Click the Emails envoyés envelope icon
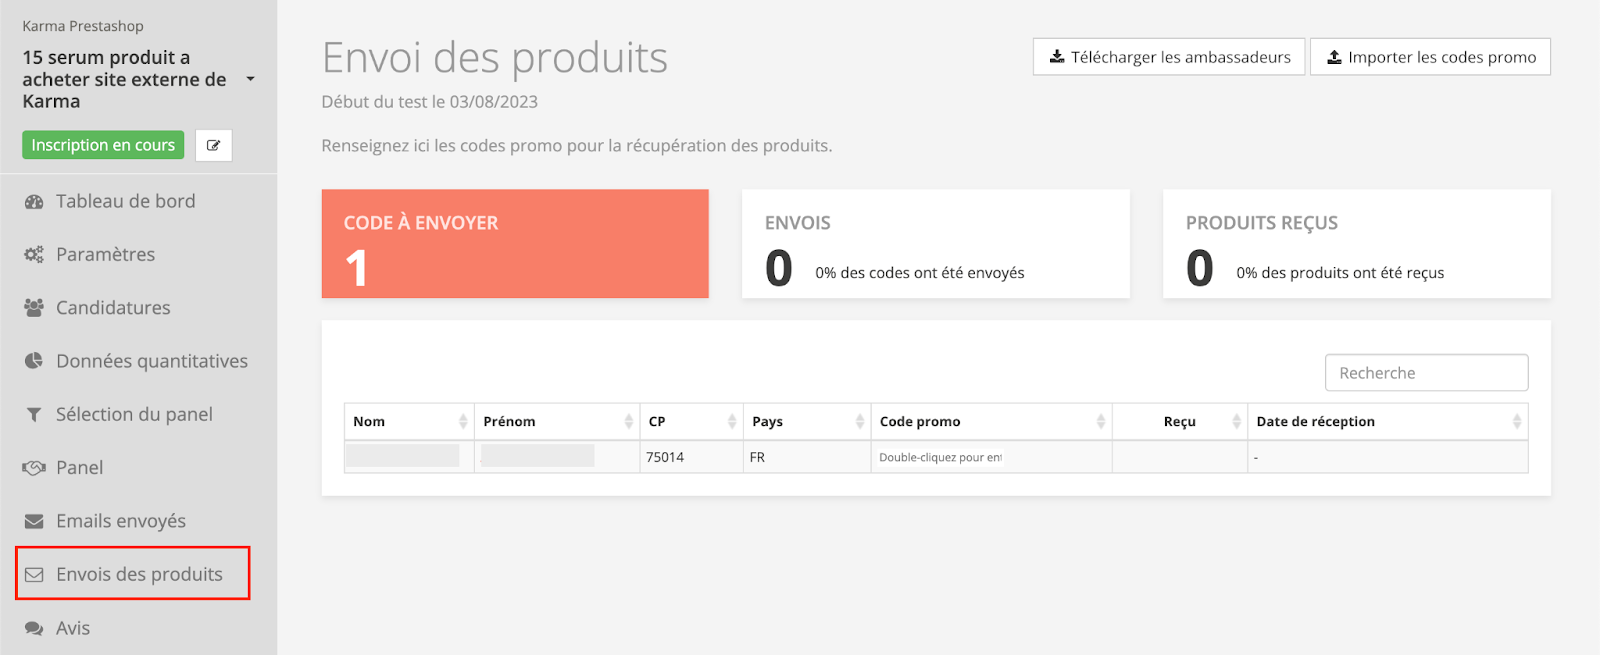 pos(34,521)
